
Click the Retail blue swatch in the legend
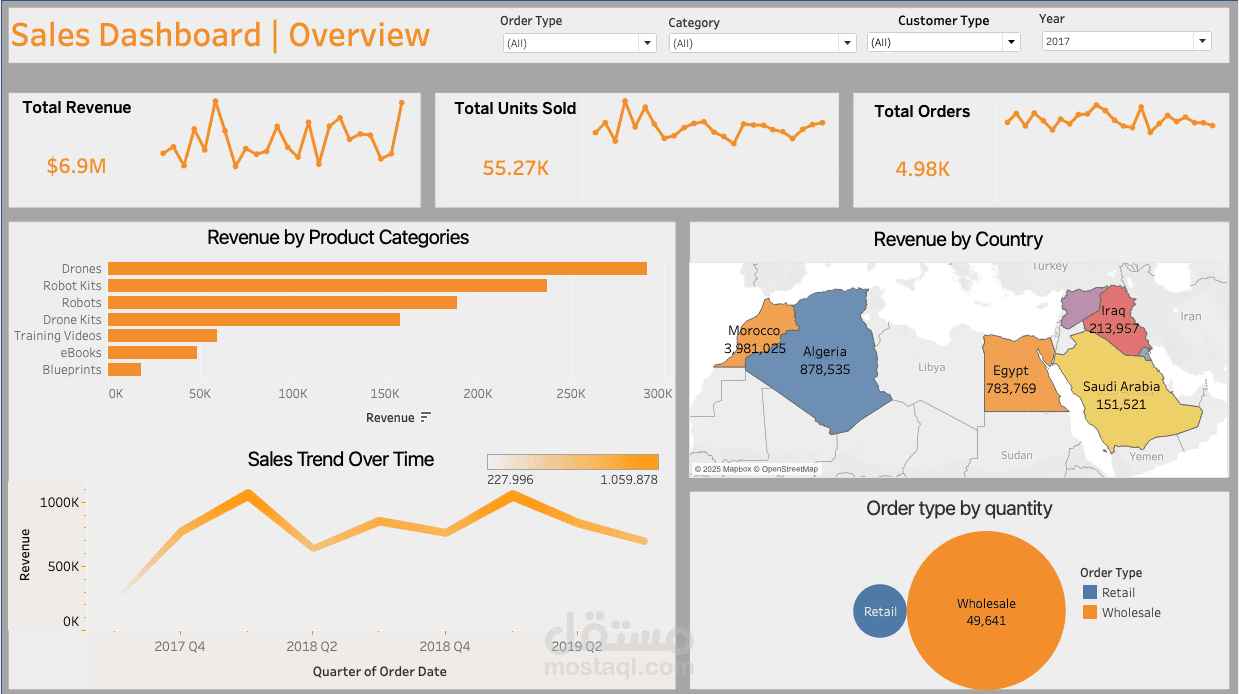(1088, 592)
